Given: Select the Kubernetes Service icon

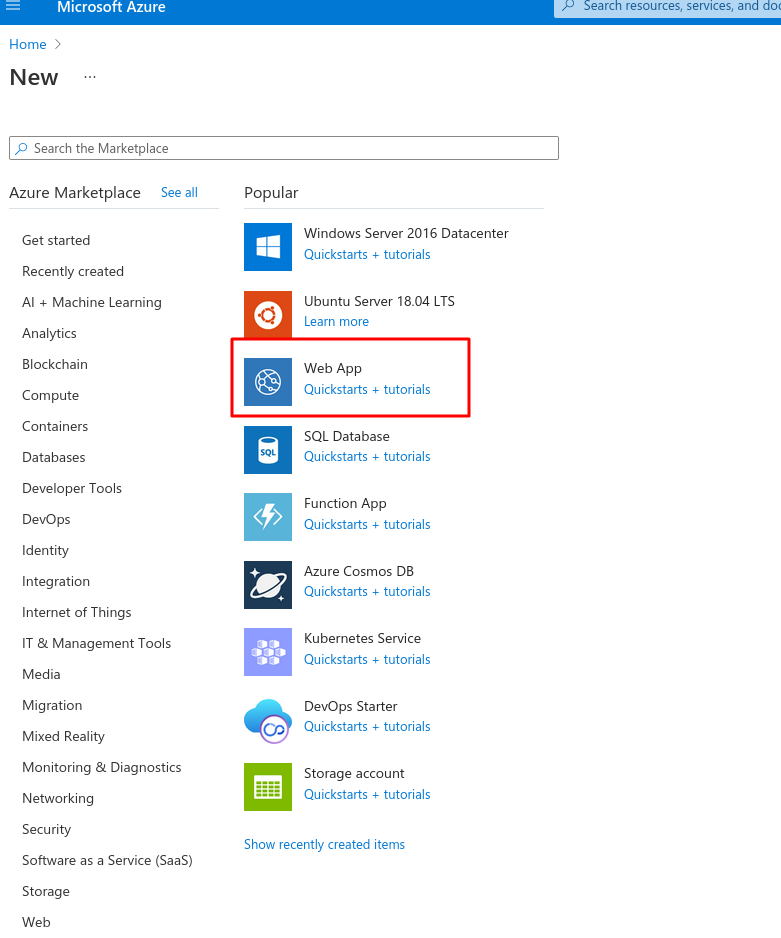Looking at the screenshot, I should (x=268, y=652).
